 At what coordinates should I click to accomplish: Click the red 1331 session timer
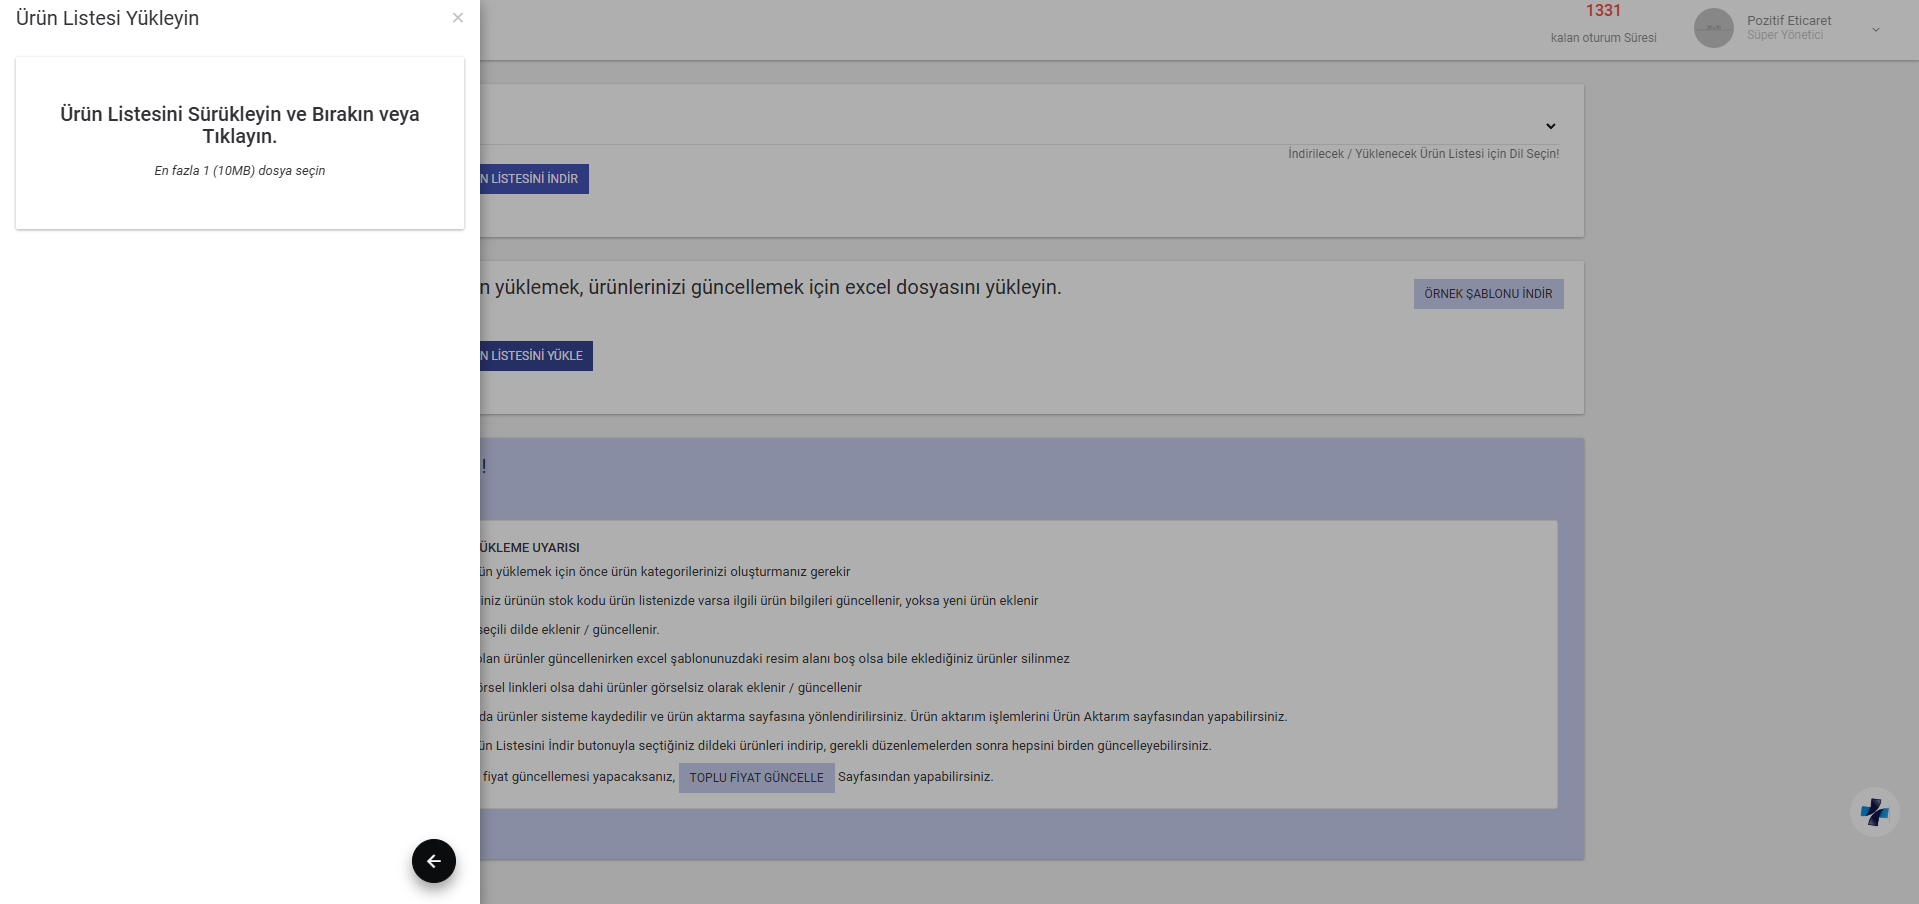[x=1603, y=11]
